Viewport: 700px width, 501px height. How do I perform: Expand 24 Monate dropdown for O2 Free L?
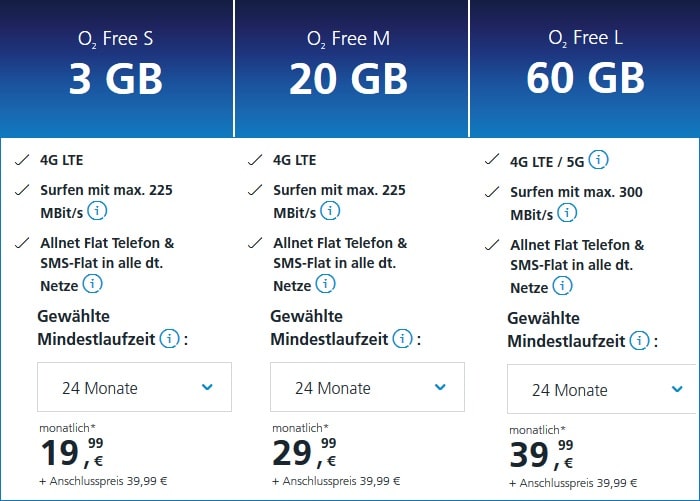click(x=603, y=389)
